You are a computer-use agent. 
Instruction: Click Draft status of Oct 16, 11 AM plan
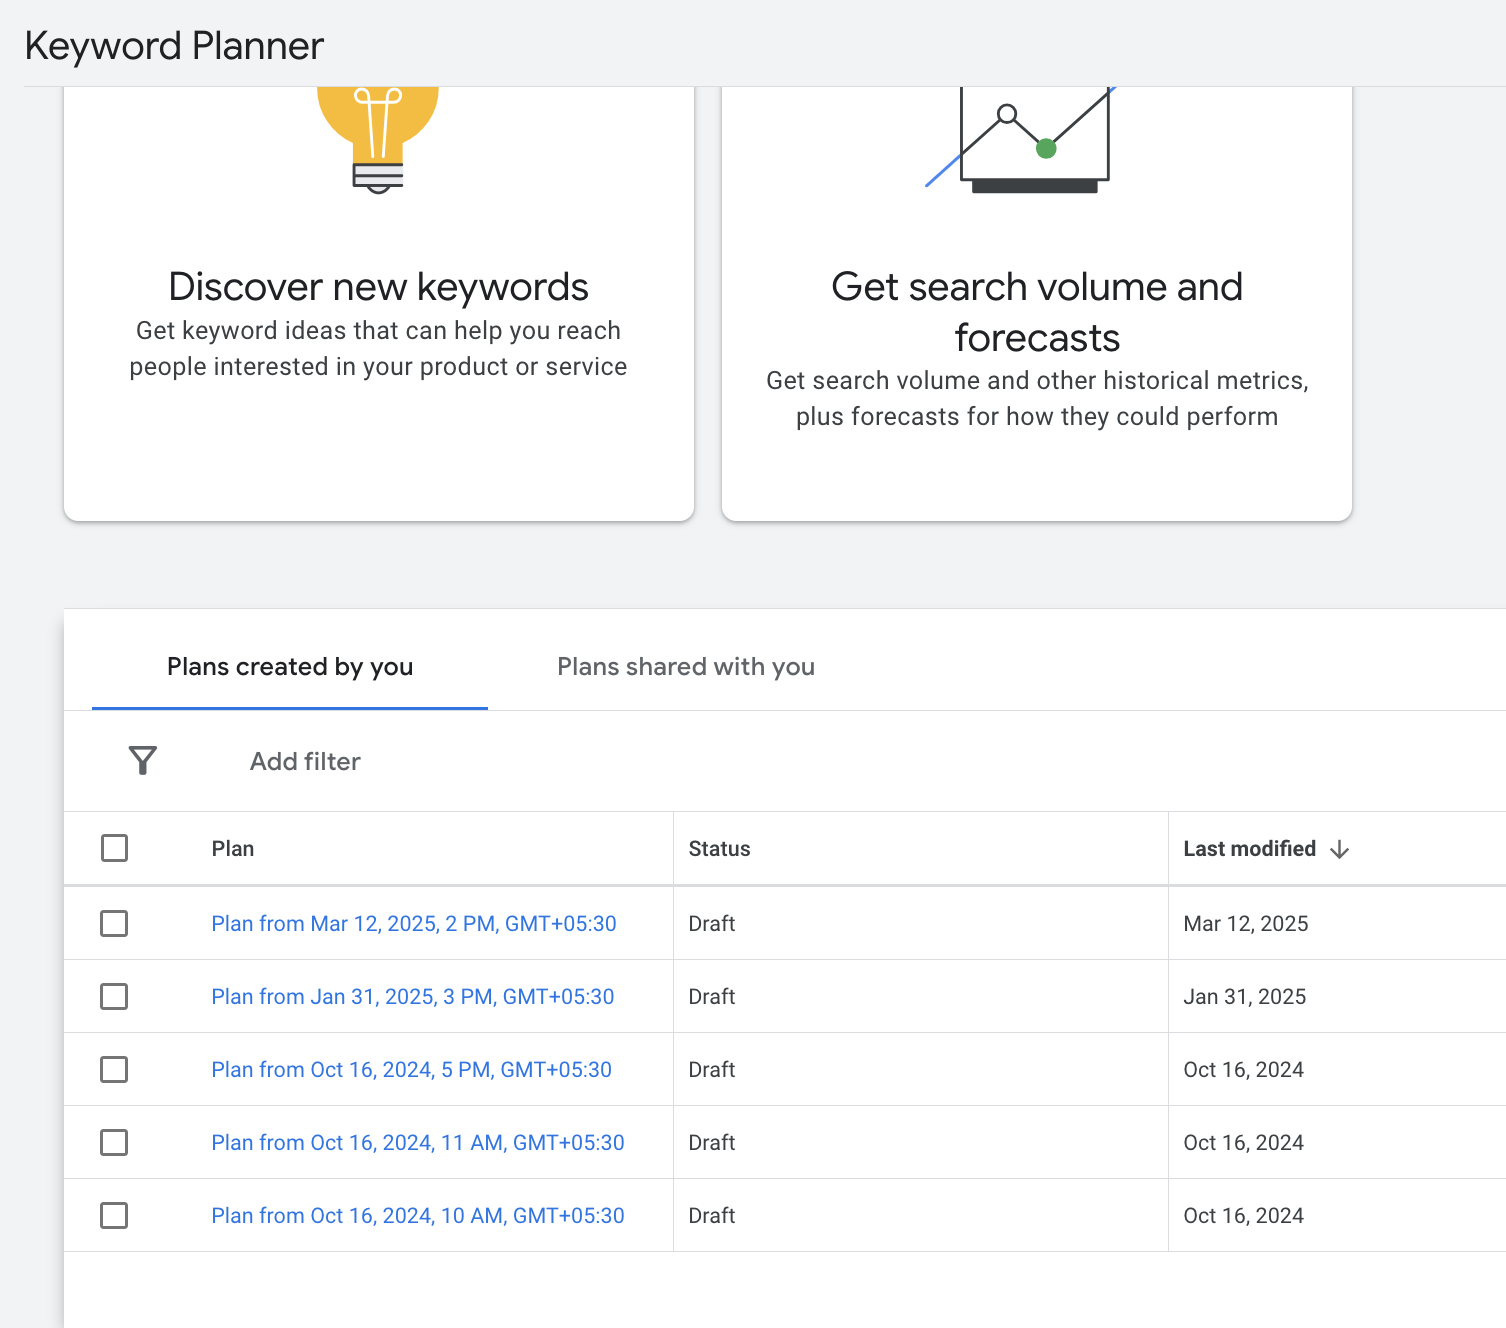pyautogui.click(x=712, y=1142)
